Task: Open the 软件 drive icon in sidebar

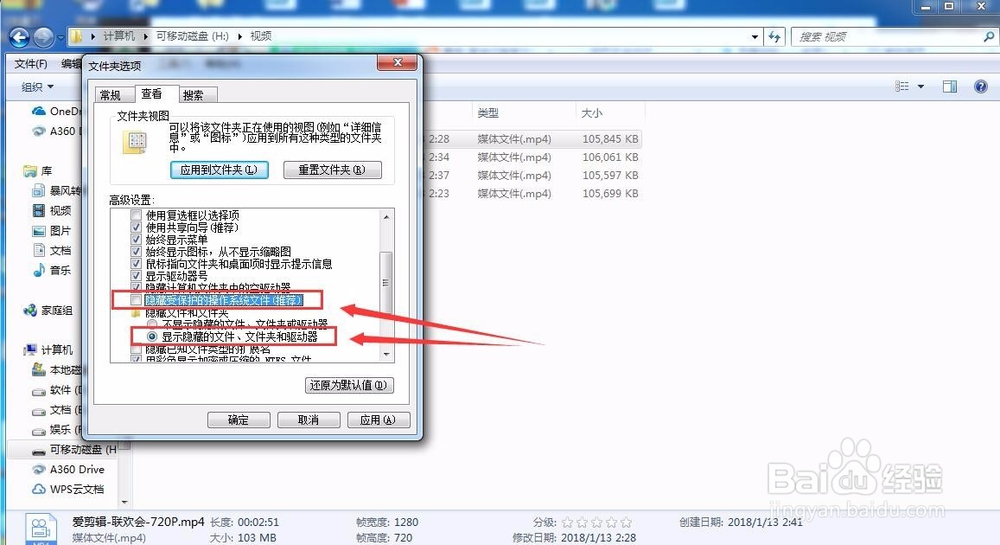Action: [x=39, y=391]
